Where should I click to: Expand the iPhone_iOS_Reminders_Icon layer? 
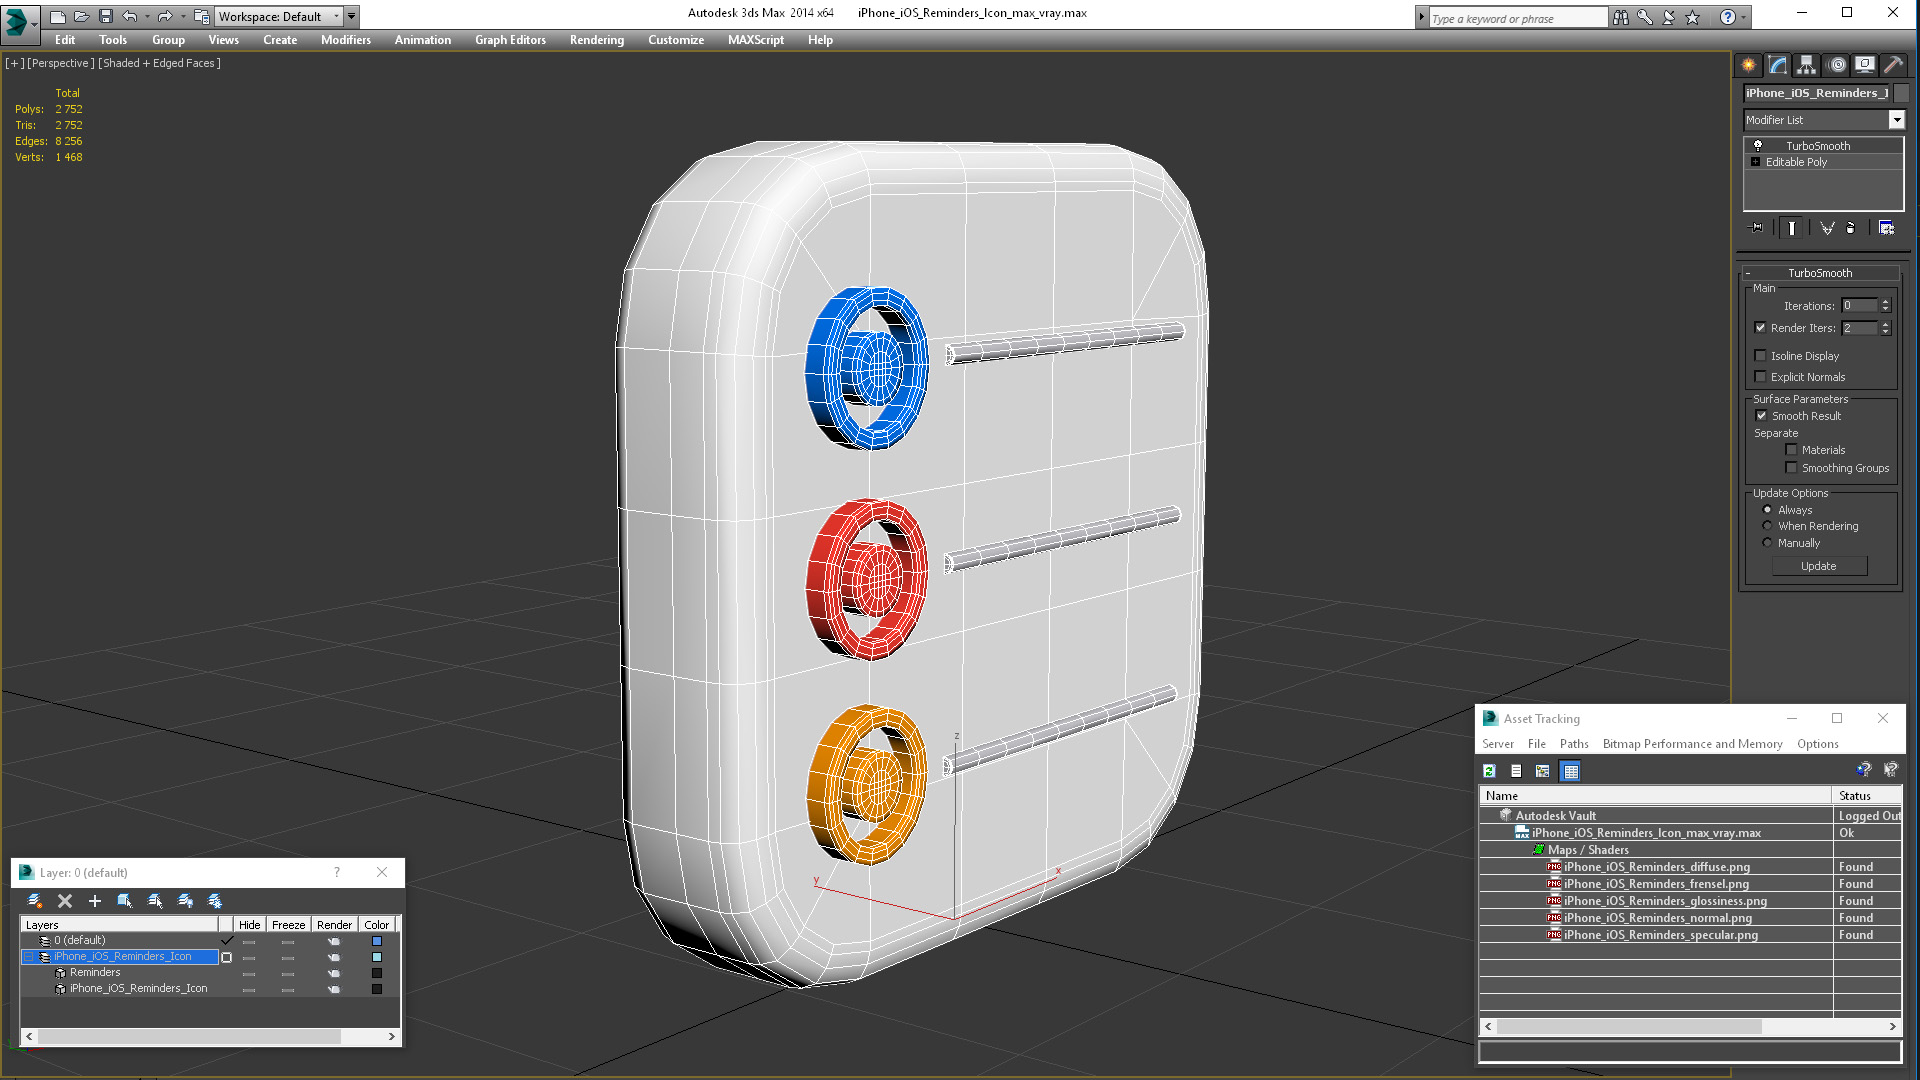point(29,956)
